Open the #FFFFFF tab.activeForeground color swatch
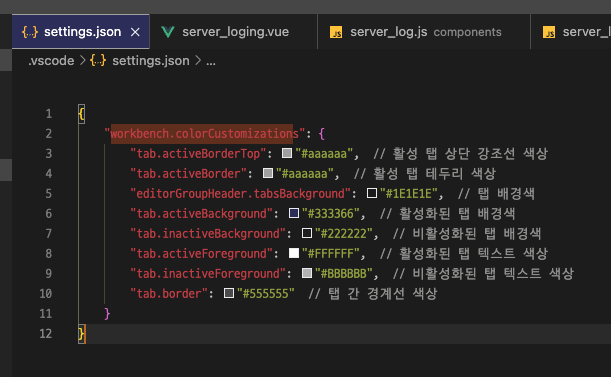The image size is (611, 377). (294, 253)
